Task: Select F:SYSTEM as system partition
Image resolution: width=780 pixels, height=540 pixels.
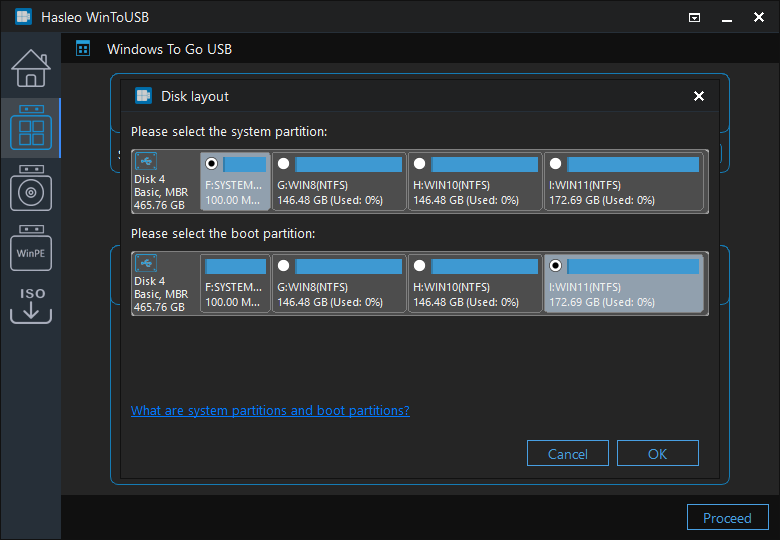Action: coord(211,163)
